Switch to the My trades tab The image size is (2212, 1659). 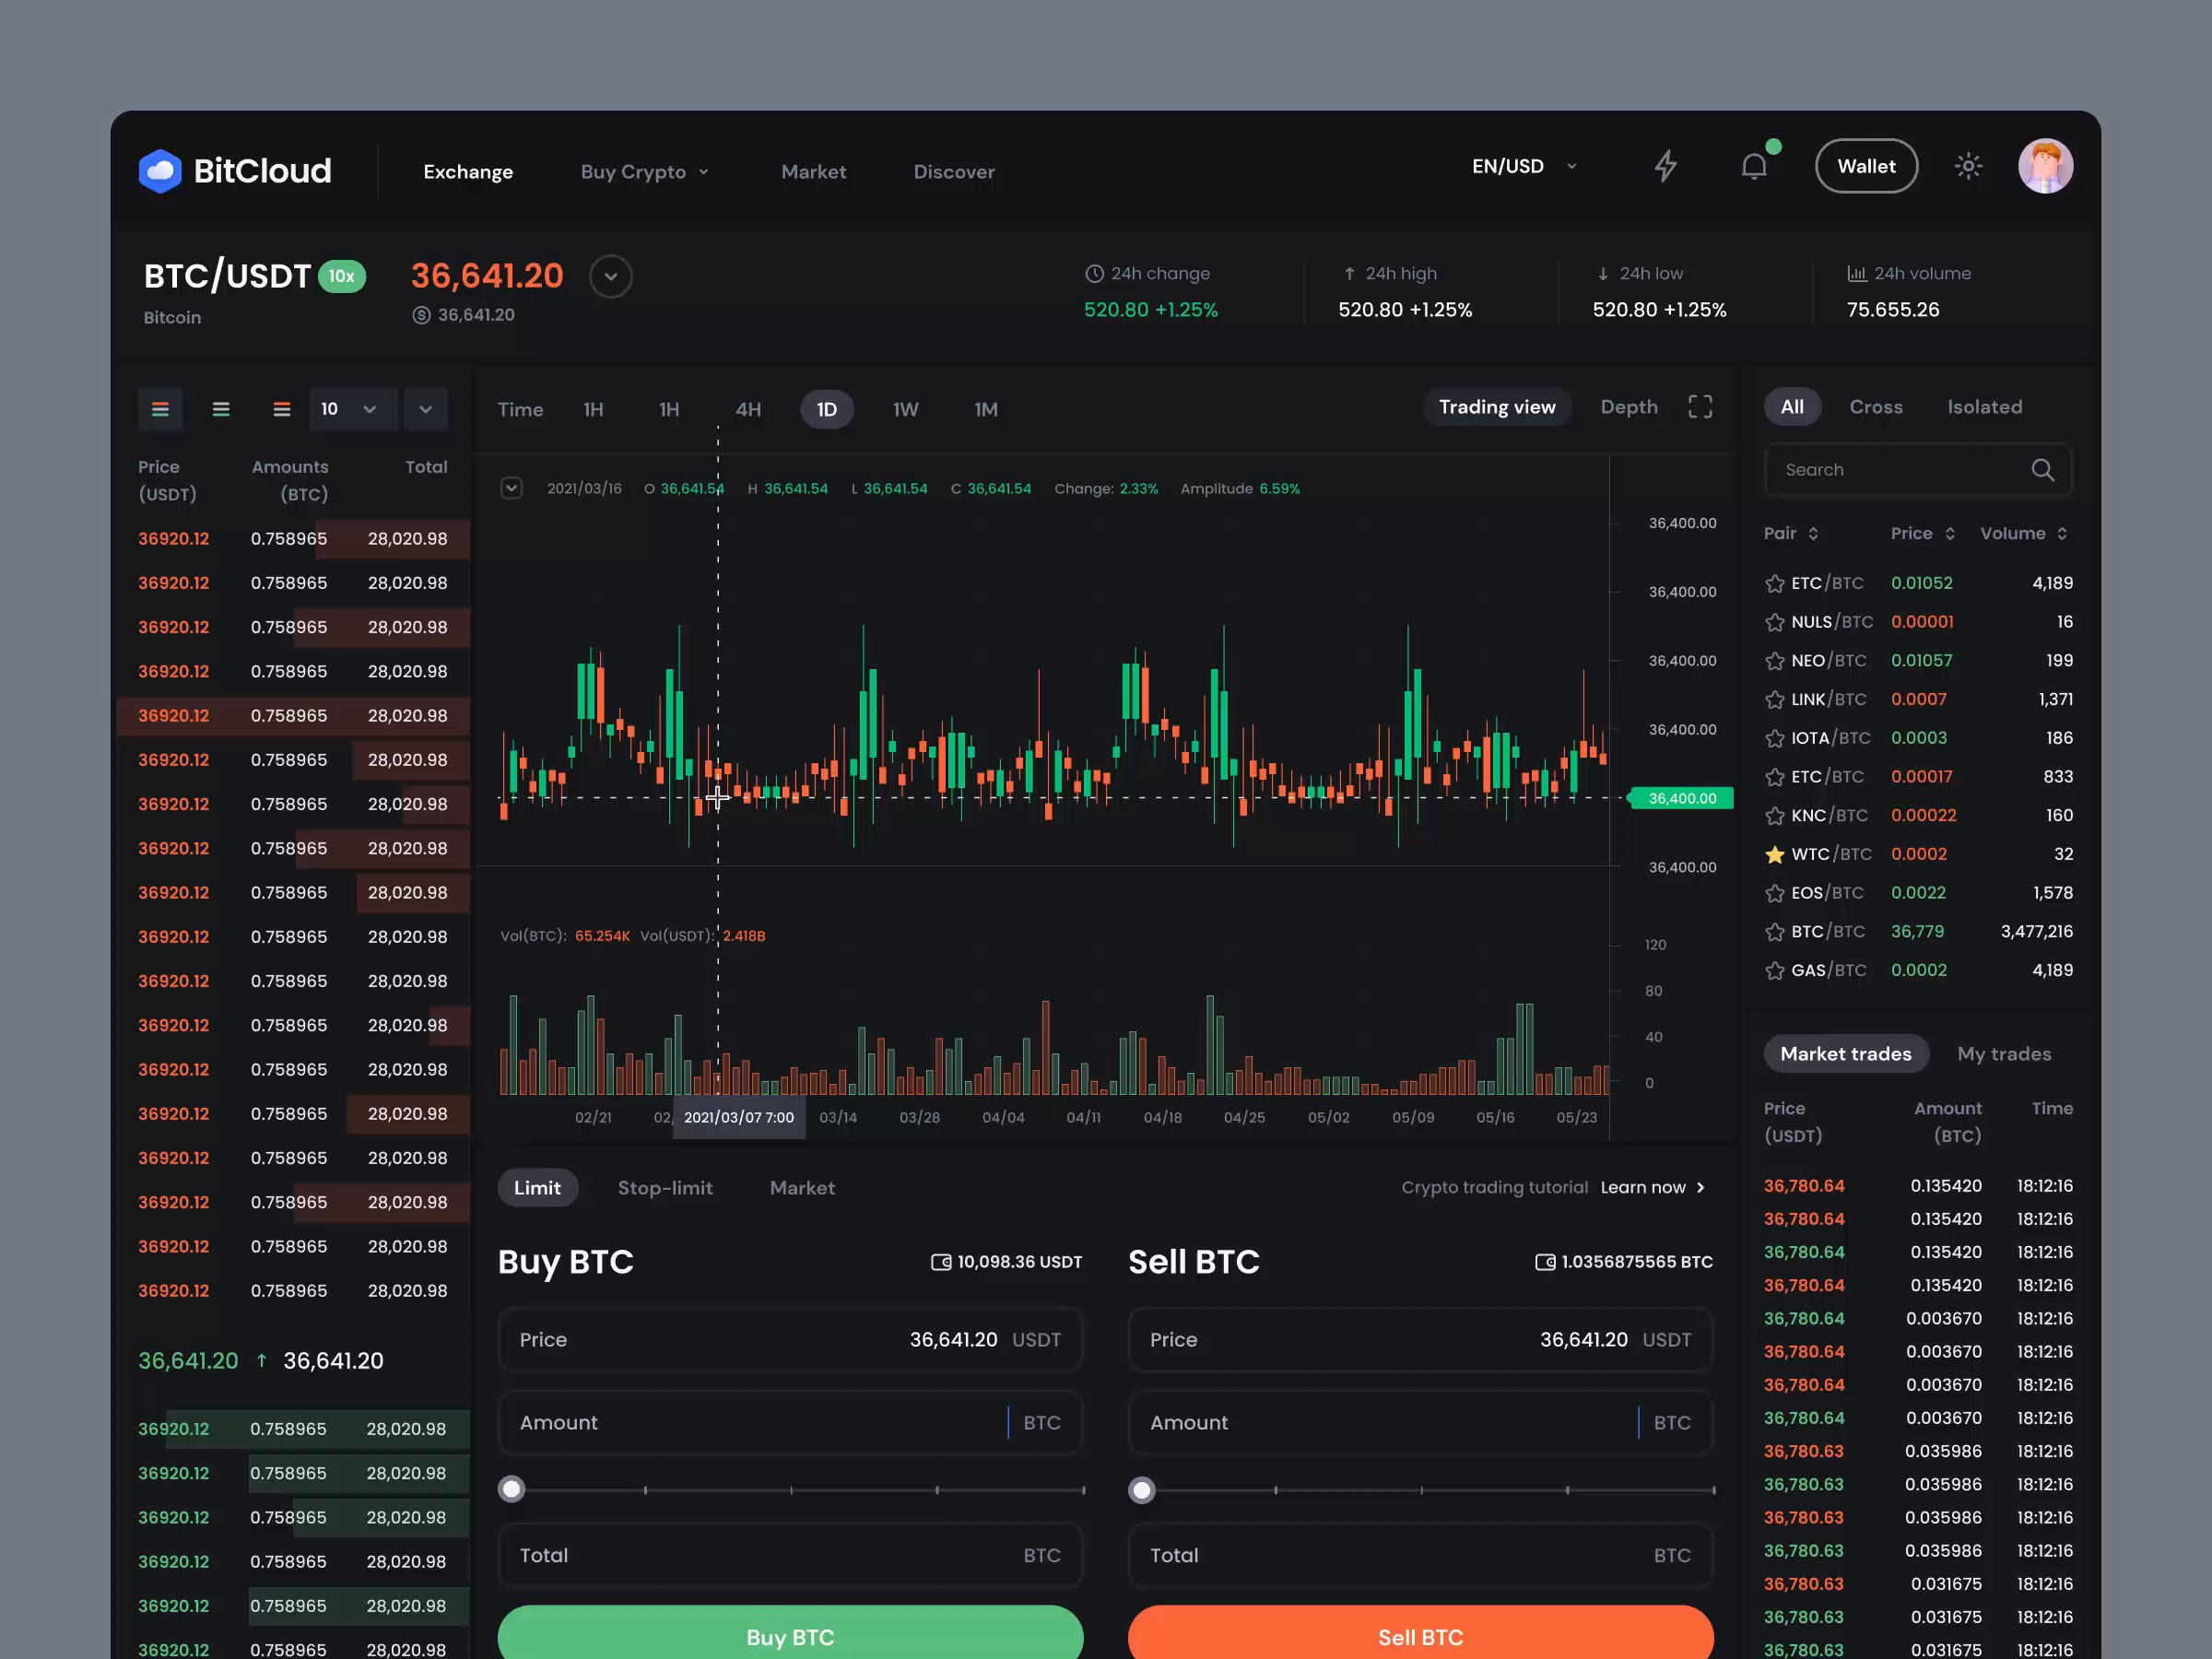coord(2004,1053)
